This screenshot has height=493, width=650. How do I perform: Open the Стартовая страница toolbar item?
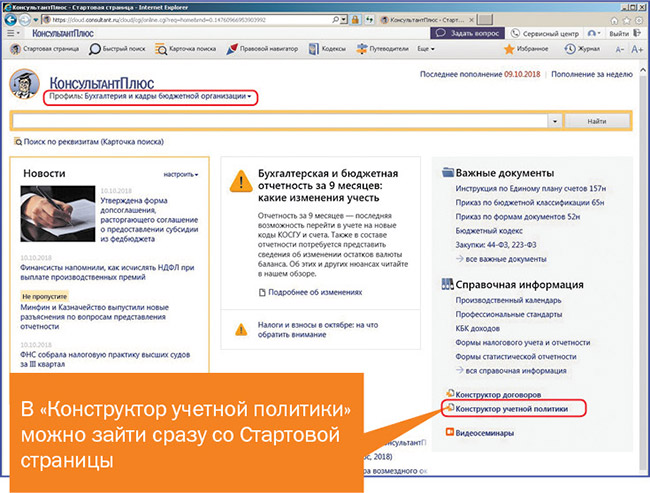[44, 49]
